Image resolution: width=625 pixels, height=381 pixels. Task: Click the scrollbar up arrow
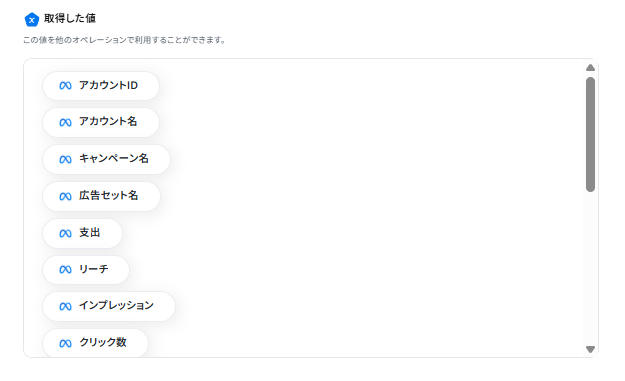590,68
